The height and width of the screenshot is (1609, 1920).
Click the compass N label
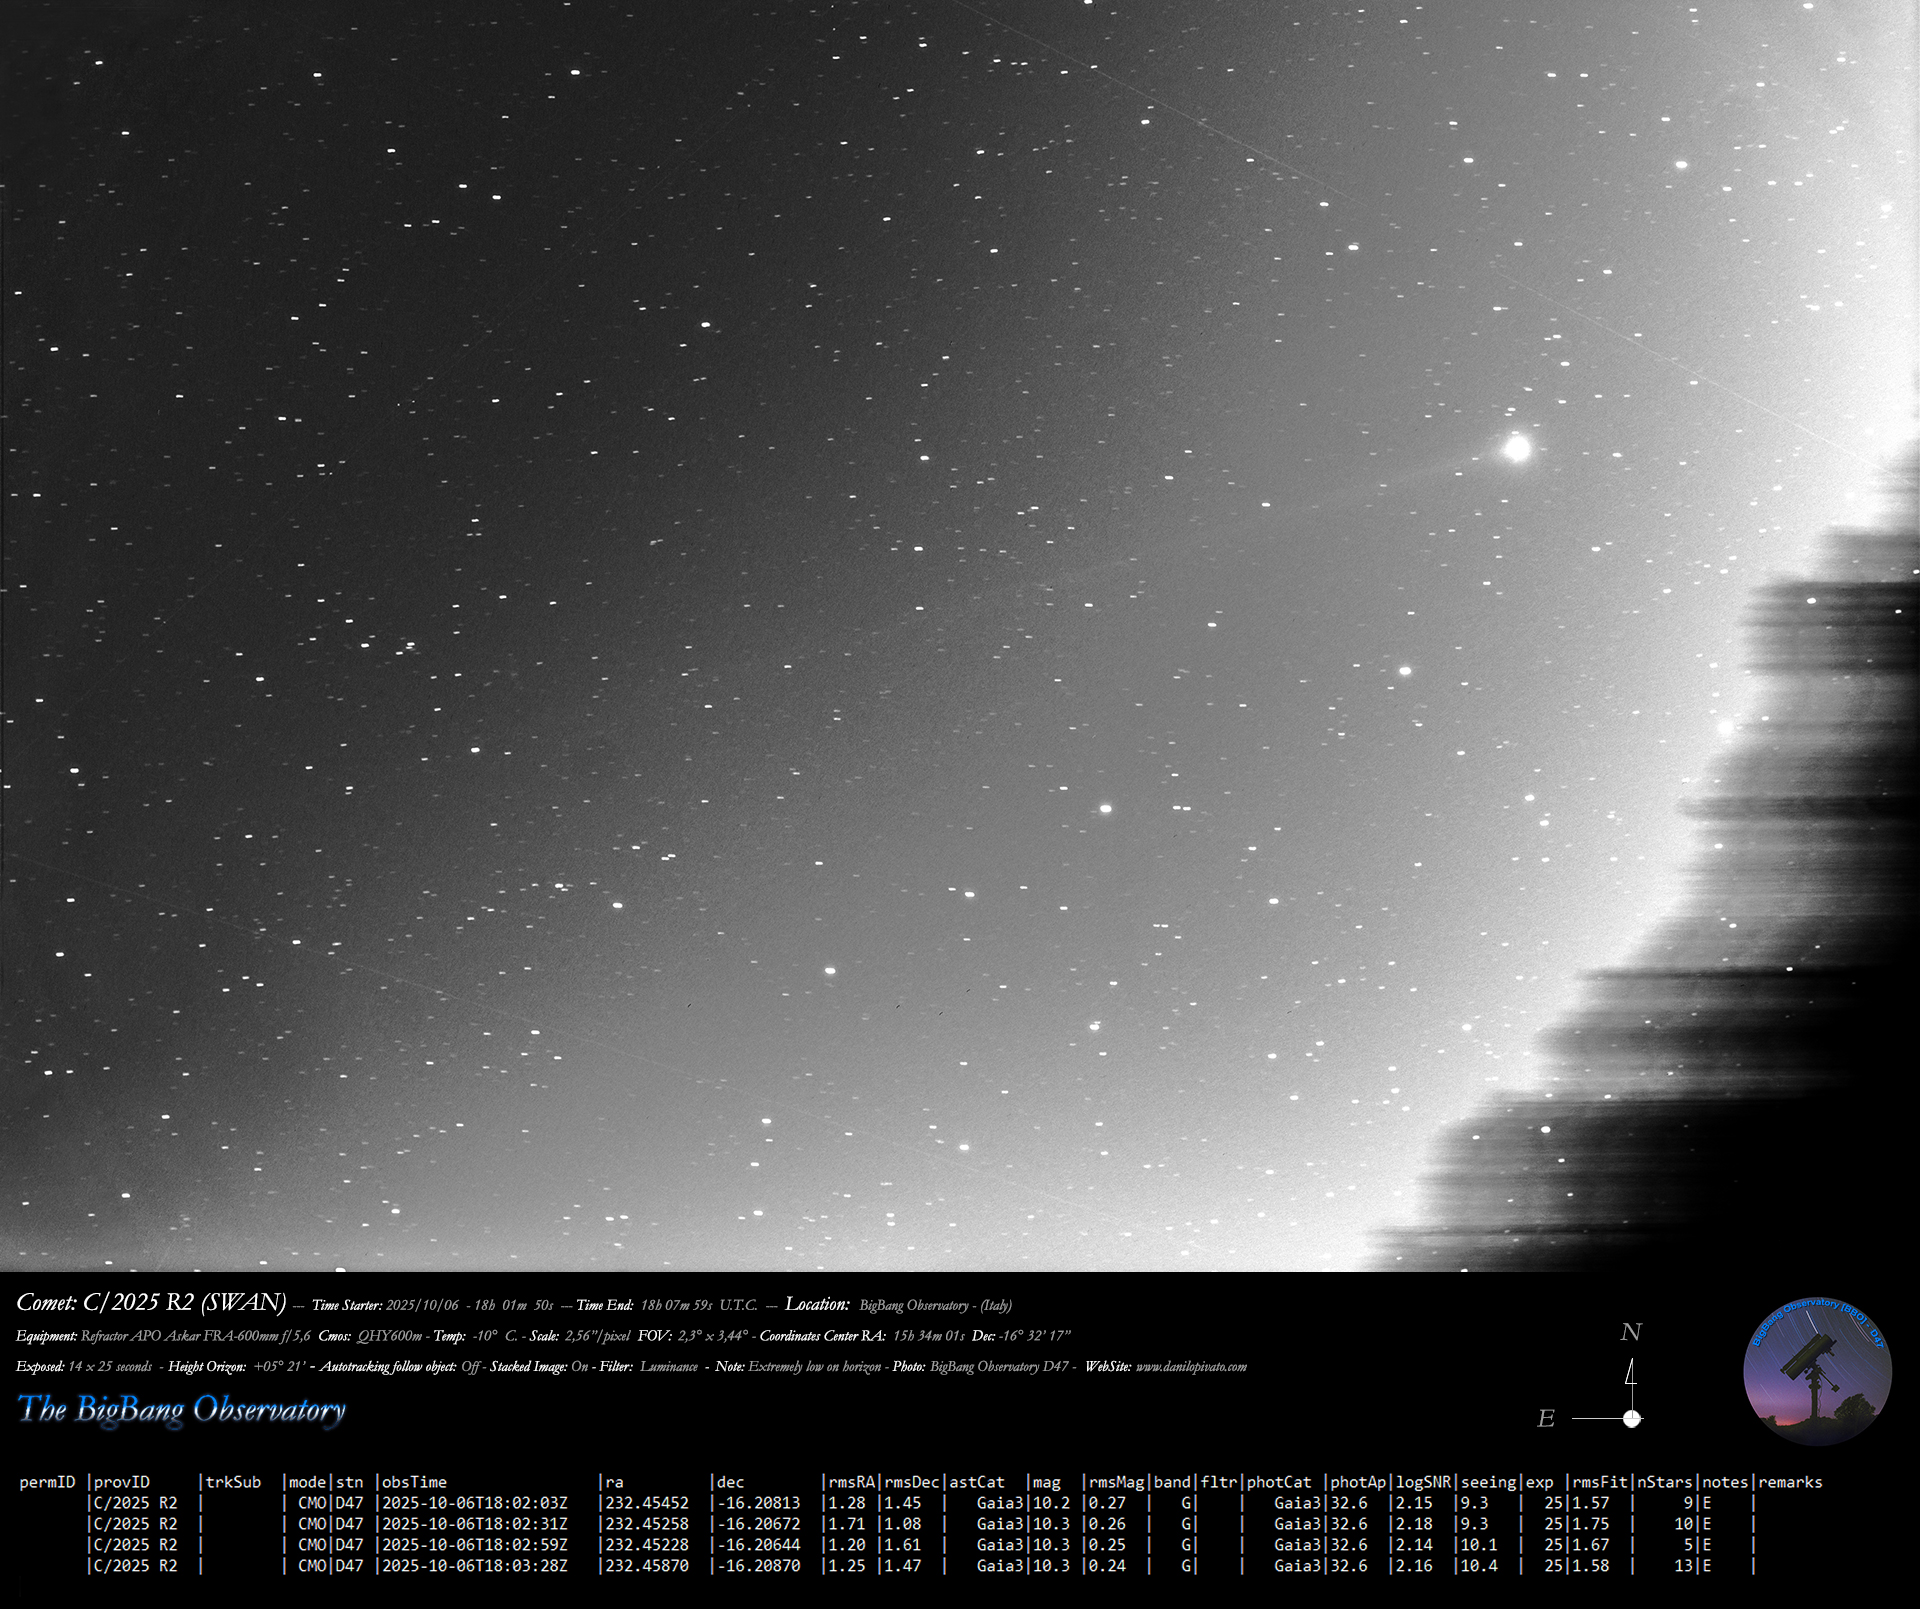pos(1631,1332)
